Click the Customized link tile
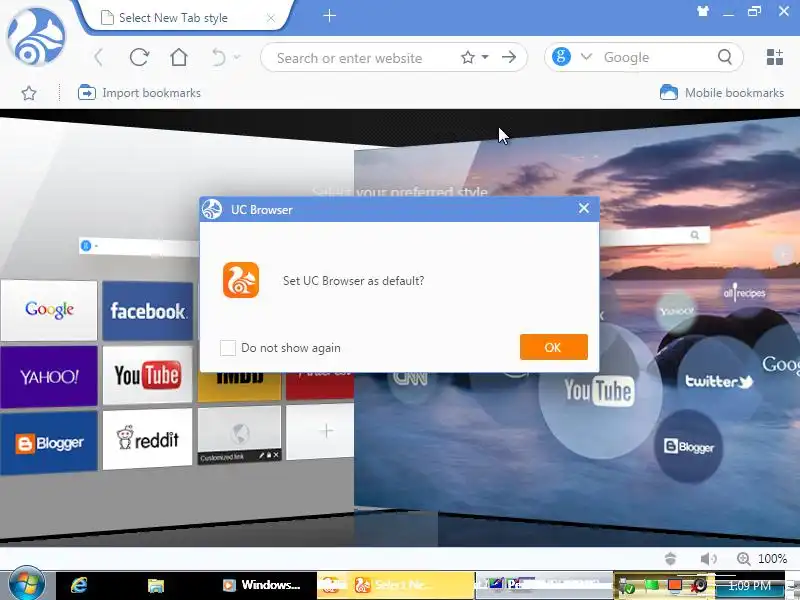The image size is (800, 600). 239,436
